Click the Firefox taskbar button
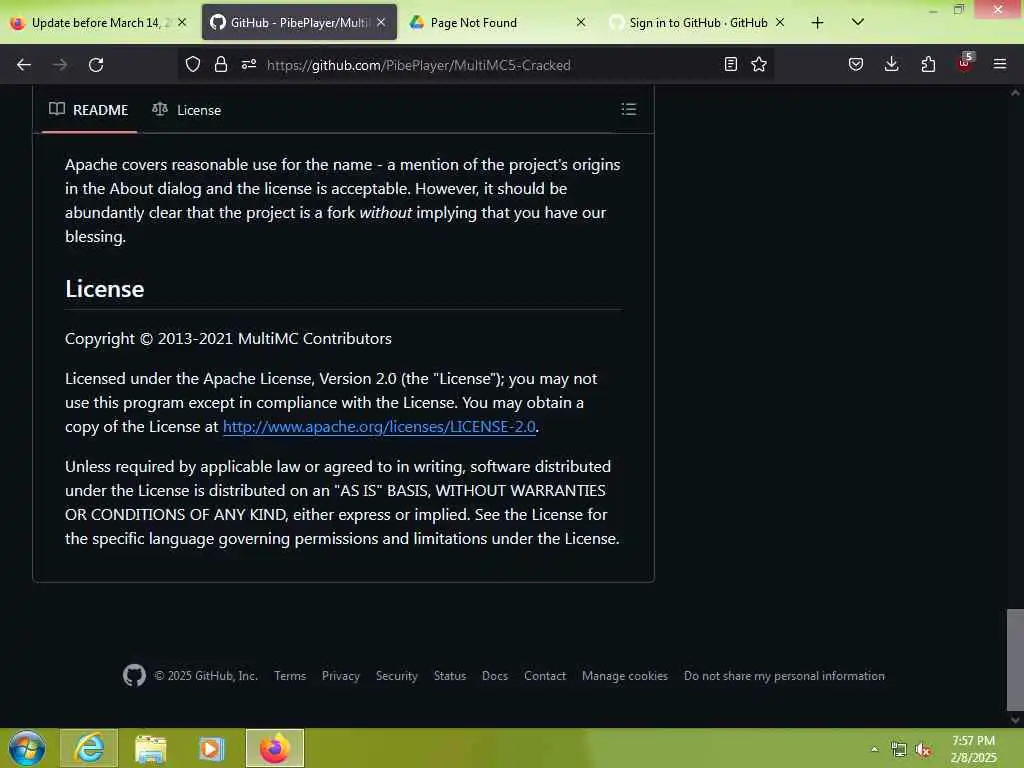The image size is (1024, 768). (275, 748)
